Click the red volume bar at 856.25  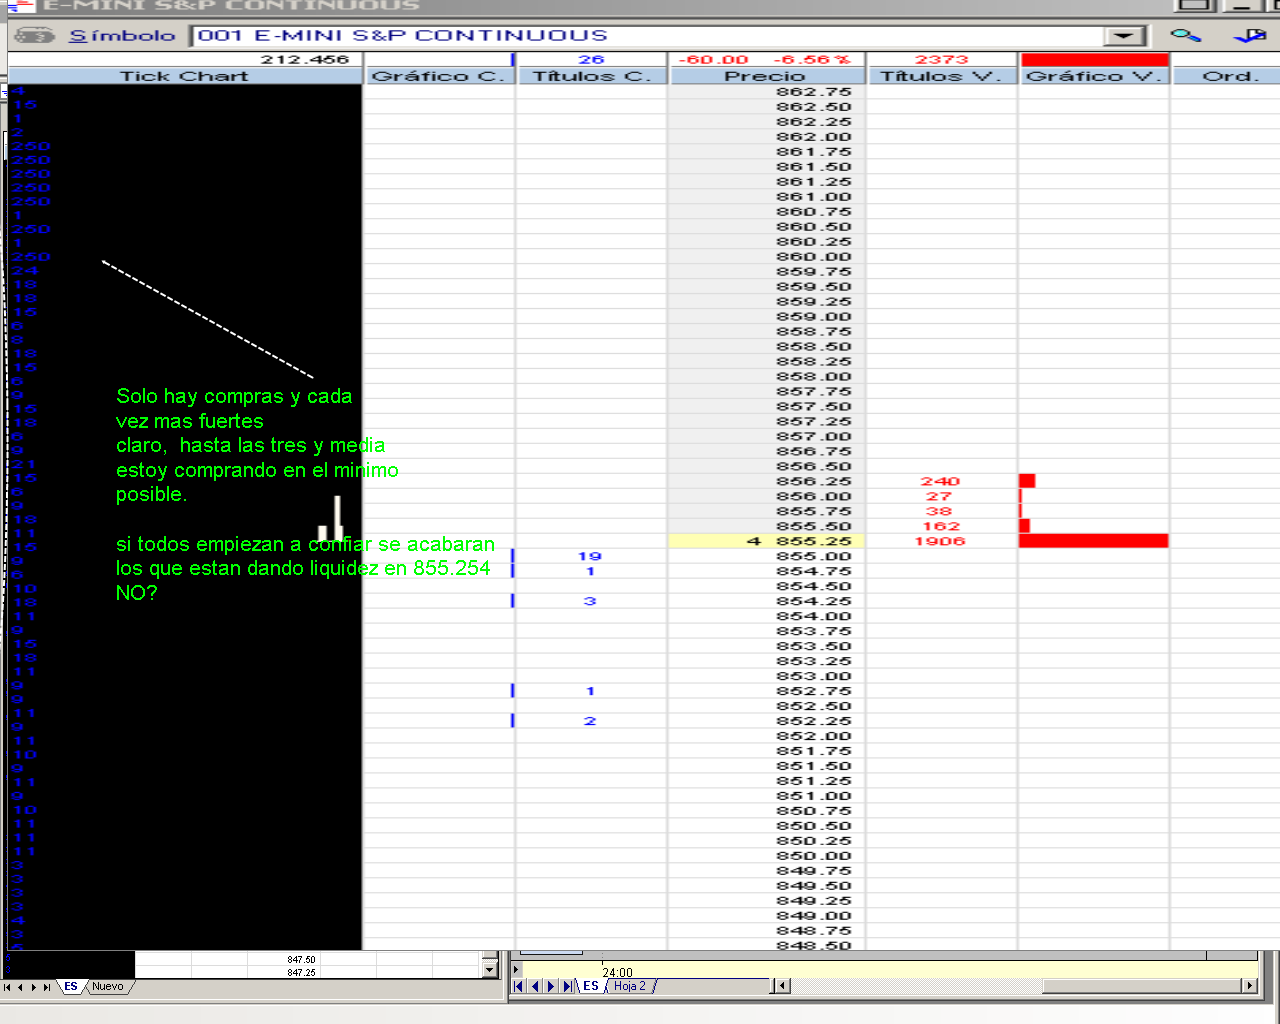1027,481
